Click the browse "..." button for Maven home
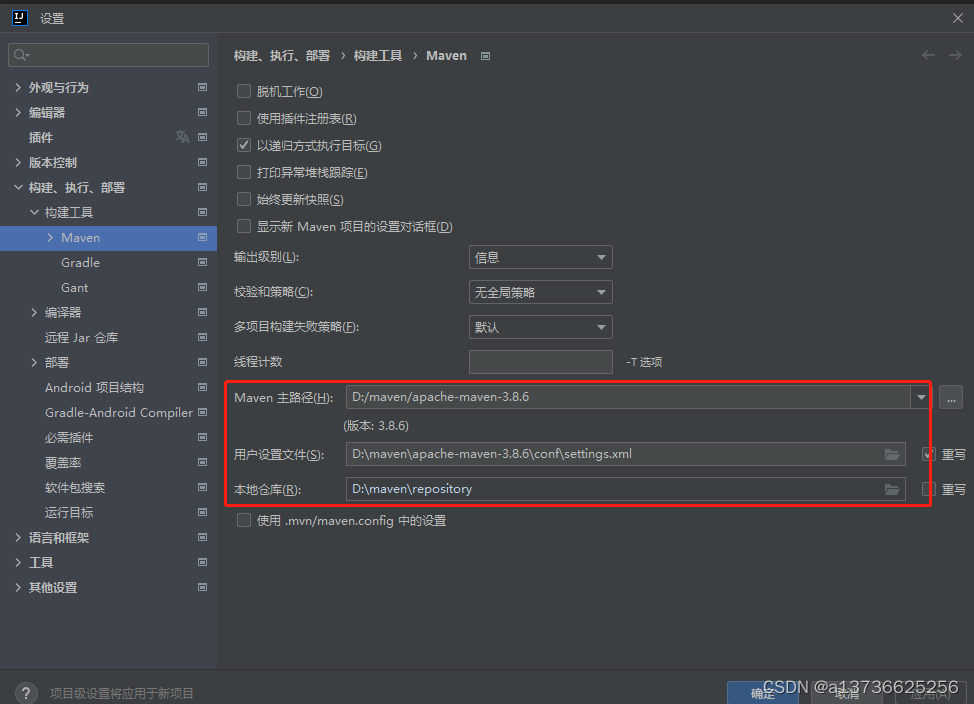Viewport: 974px width, 704px height. [951, 397]
